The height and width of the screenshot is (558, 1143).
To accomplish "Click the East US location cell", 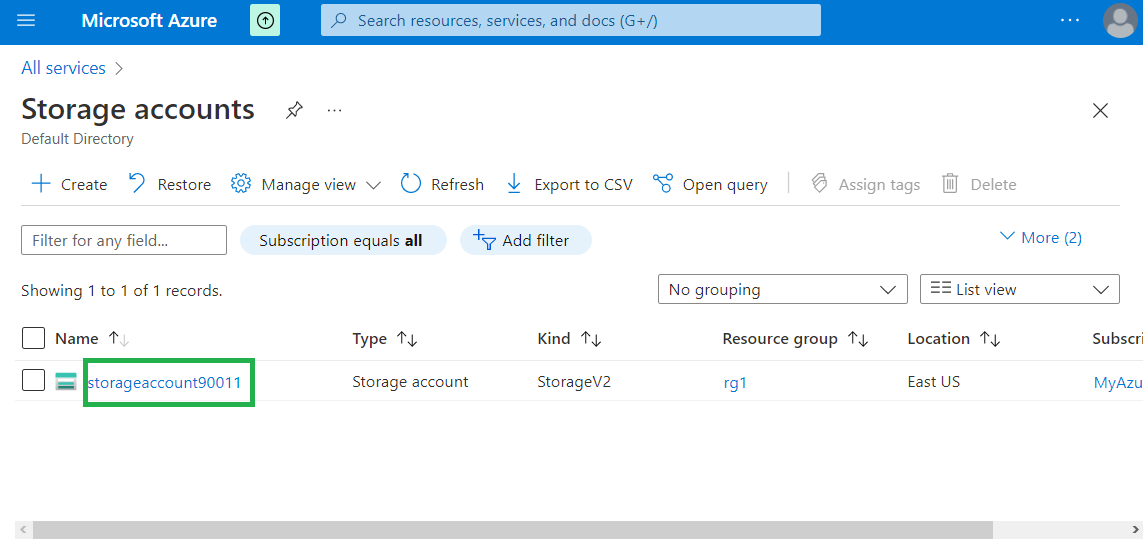I will click(x=934, y=381).
